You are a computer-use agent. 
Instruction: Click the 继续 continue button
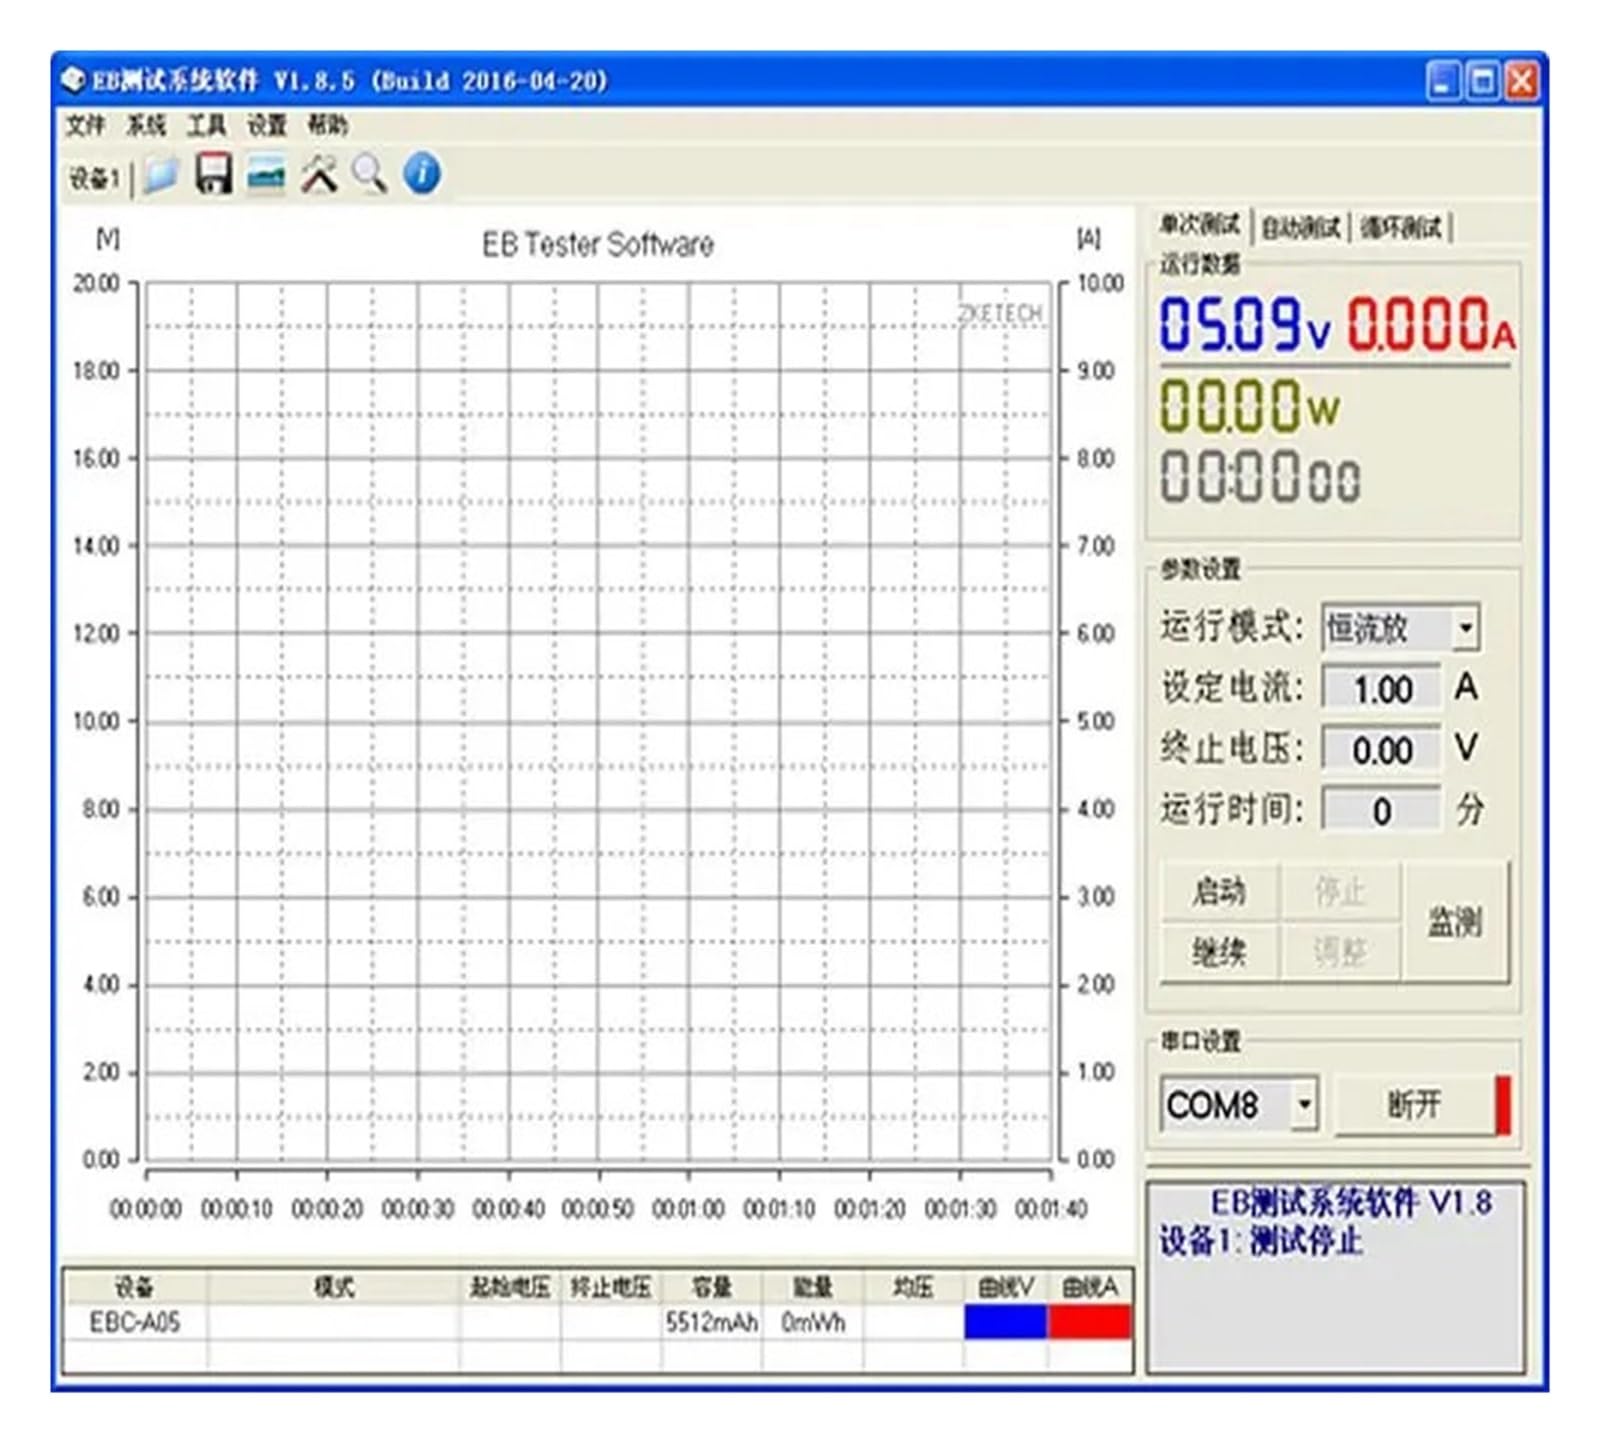pos(1220,951)
